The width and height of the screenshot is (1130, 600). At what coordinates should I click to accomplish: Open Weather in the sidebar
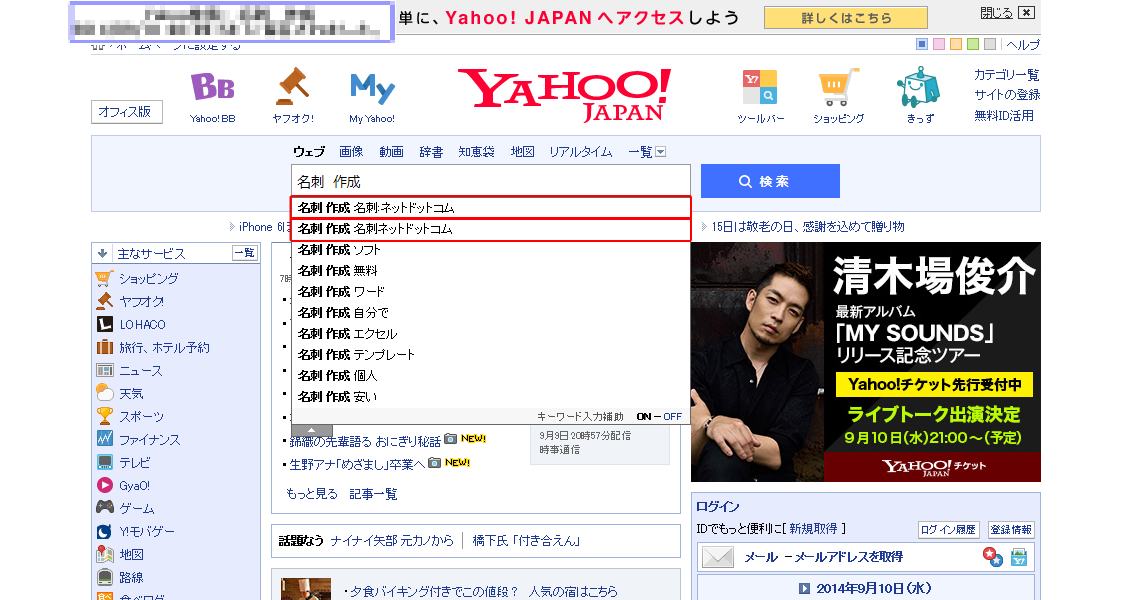[131, 393]
